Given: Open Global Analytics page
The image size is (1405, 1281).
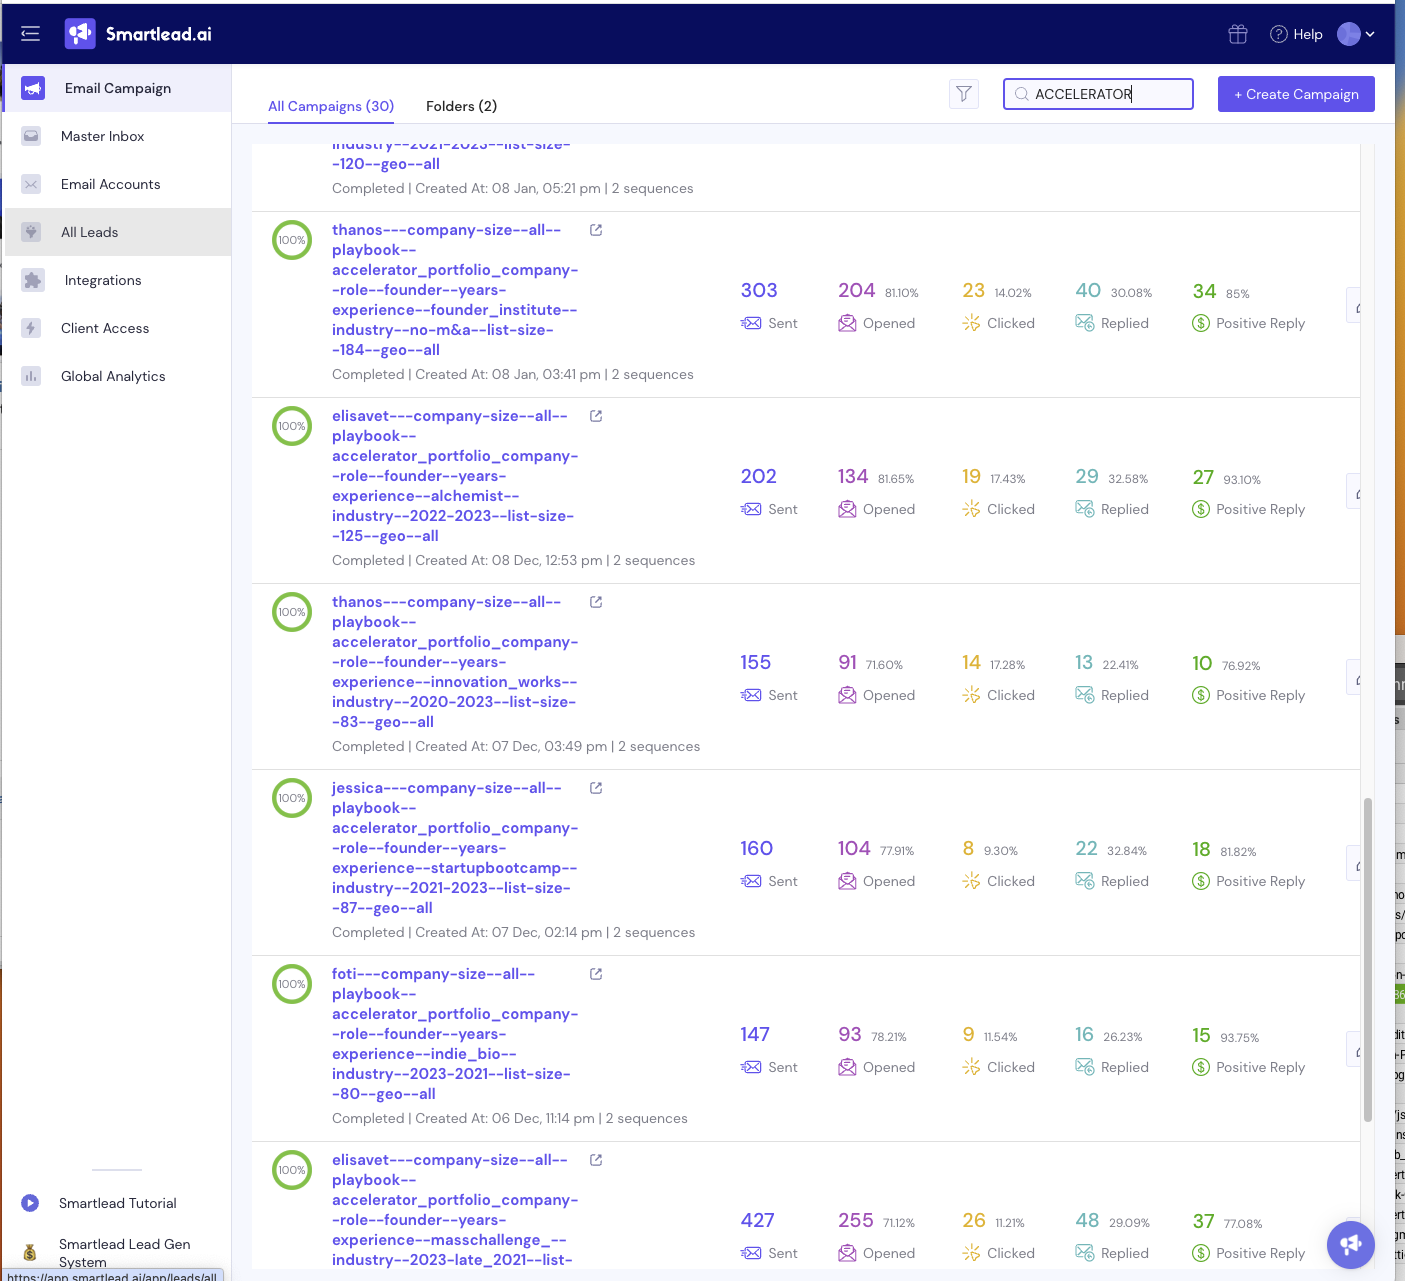Looking at the screenshot, I should [x=118, y=376].
